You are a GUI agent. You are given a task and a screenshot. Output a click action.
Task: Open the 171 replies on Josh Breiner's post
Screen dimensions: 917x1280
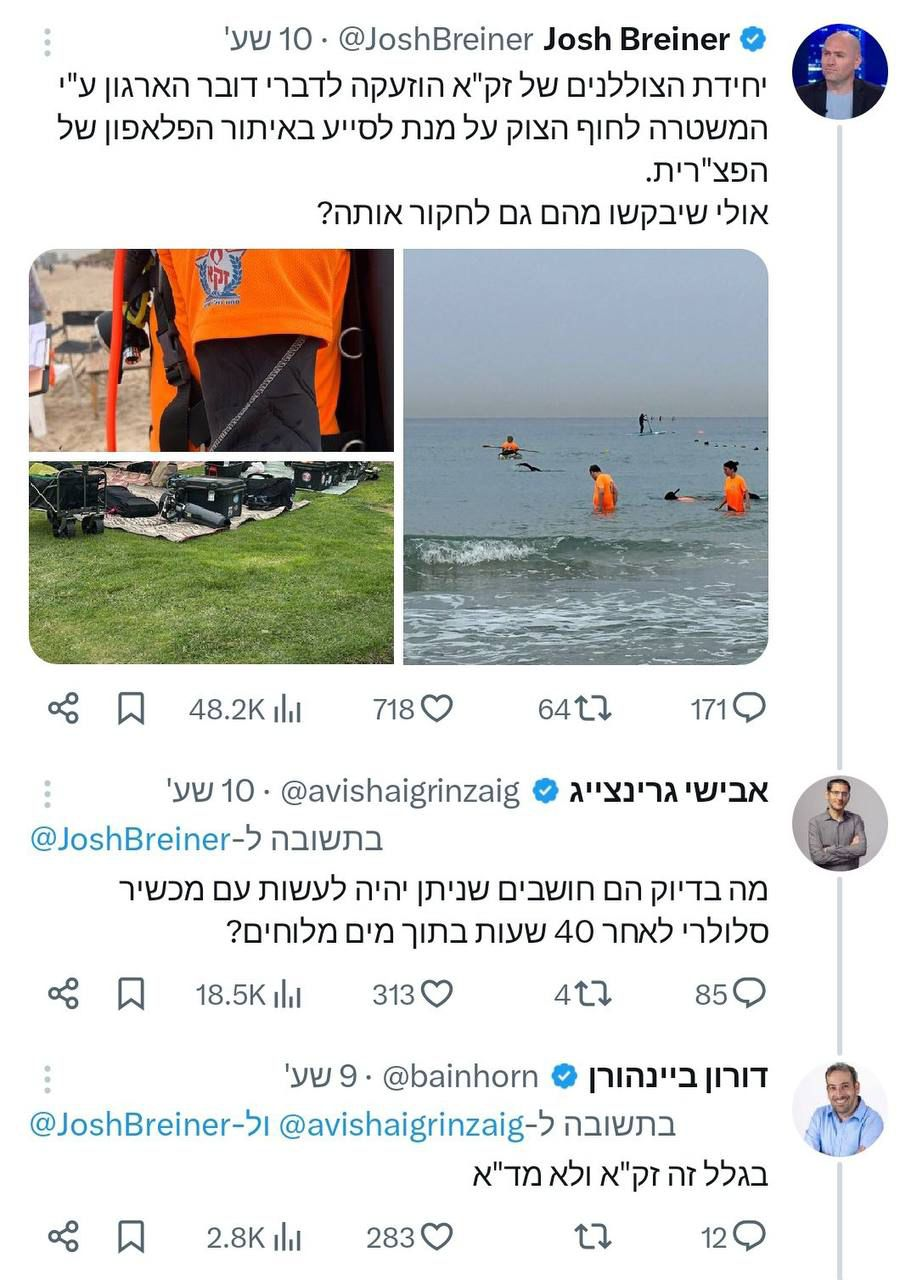[750, 709]
